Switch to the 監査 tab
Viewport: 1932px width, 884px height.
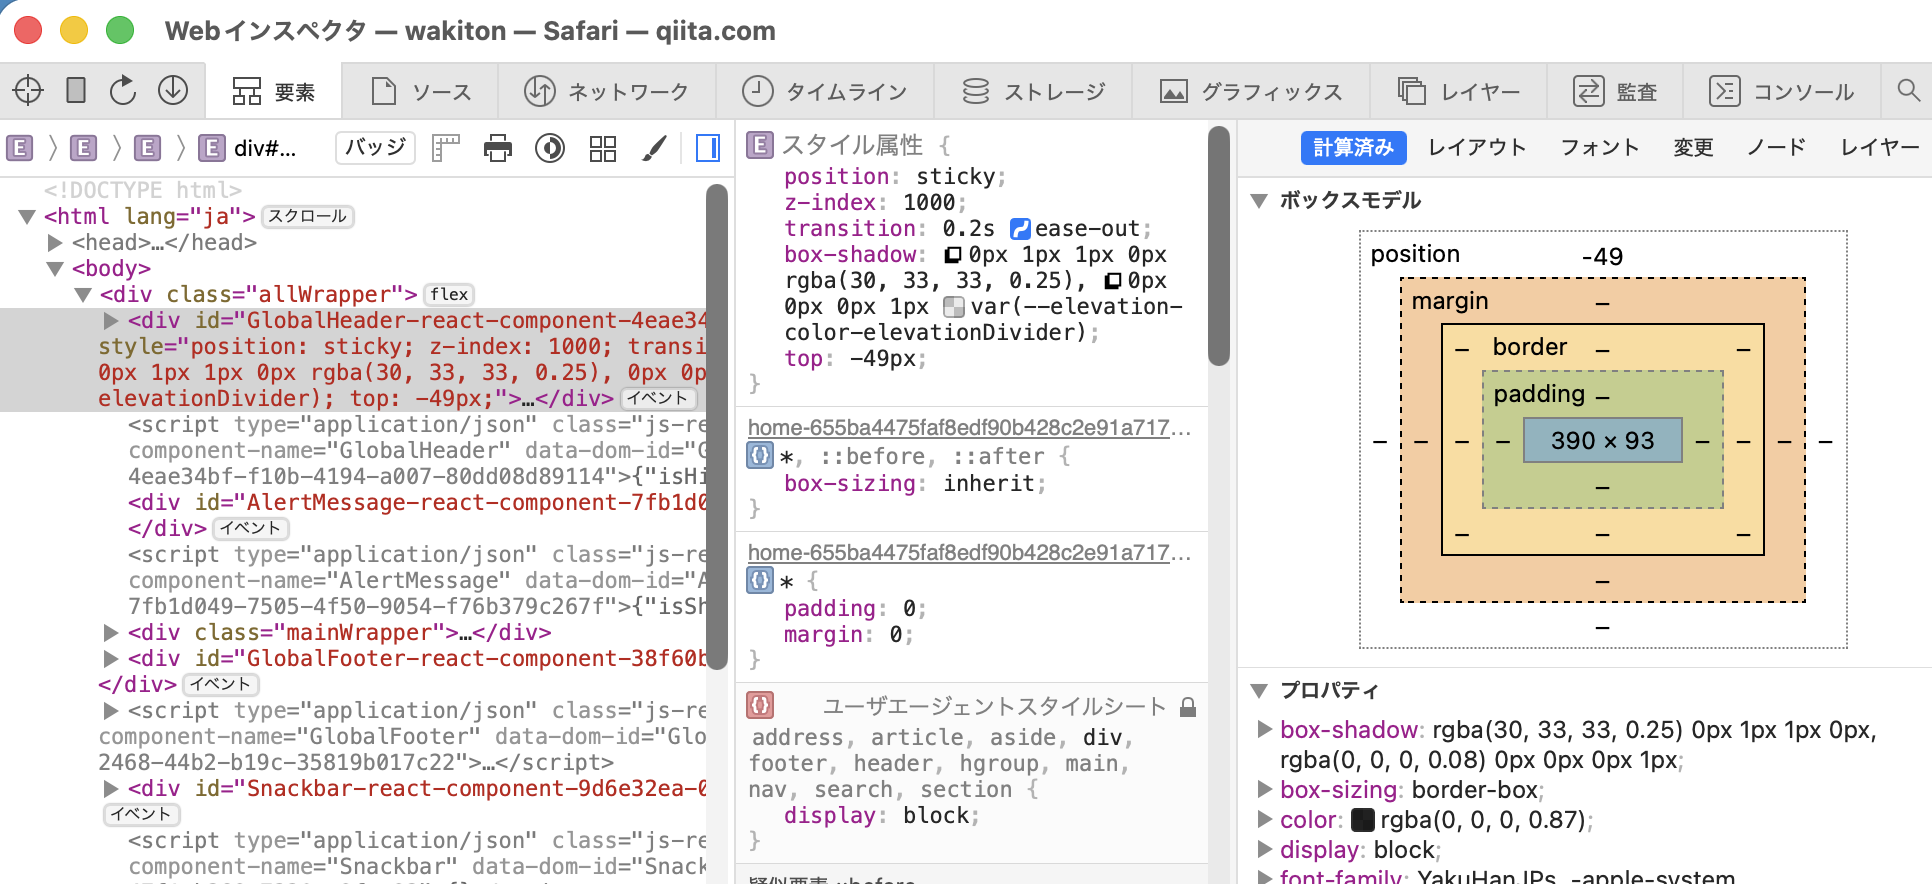tap(1615, 92)
